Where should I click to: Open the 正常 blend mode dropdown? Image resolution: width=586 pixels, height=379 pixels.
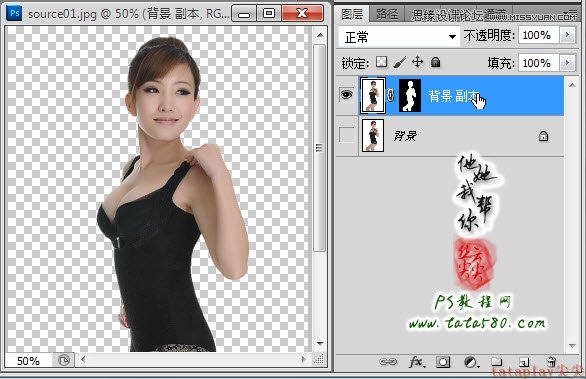[399, 37]
